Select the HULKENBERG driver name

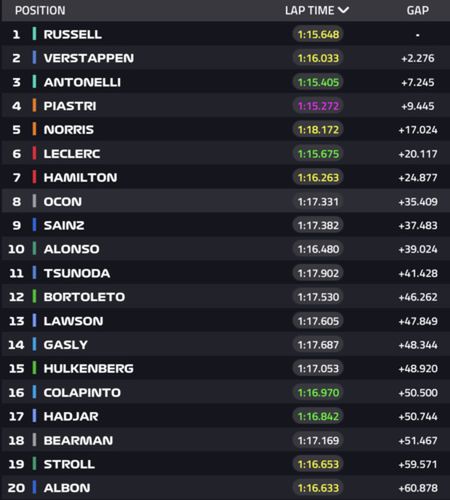click(89, 368)
